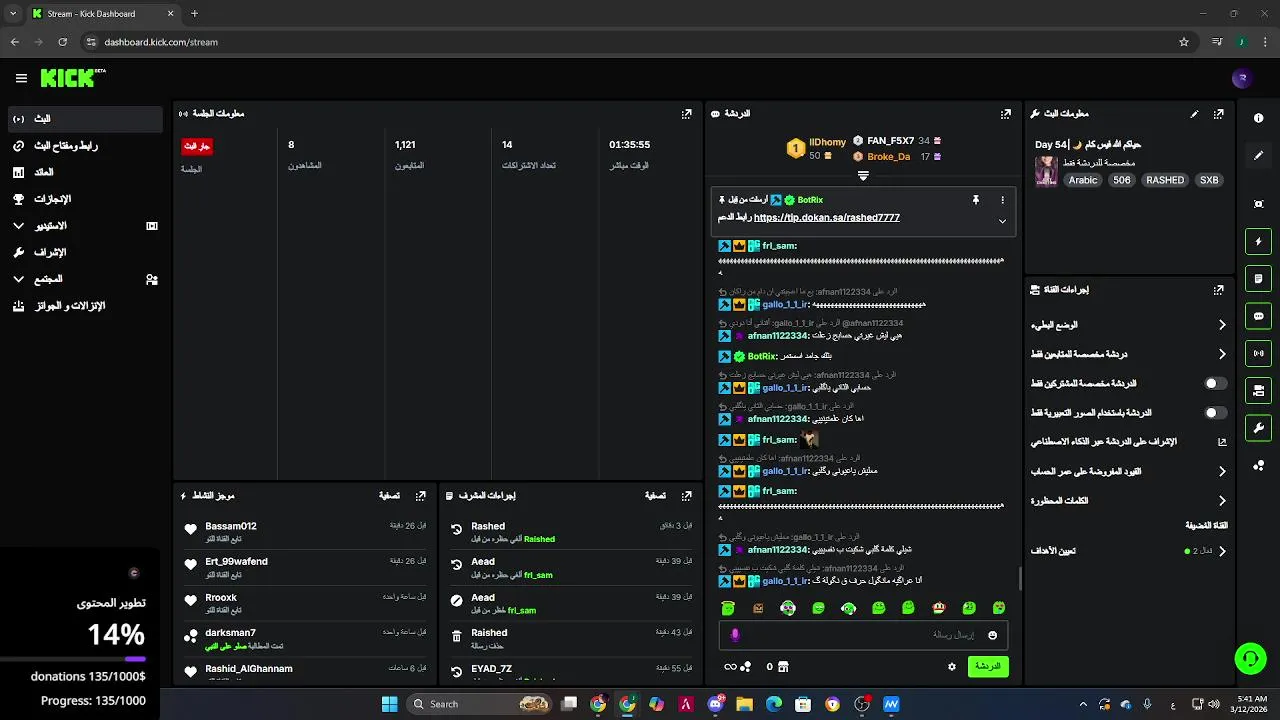Viewport: 1280px width, 720px height.
Task: Collapse the pinned message chevron
Action: [1002, 221]
